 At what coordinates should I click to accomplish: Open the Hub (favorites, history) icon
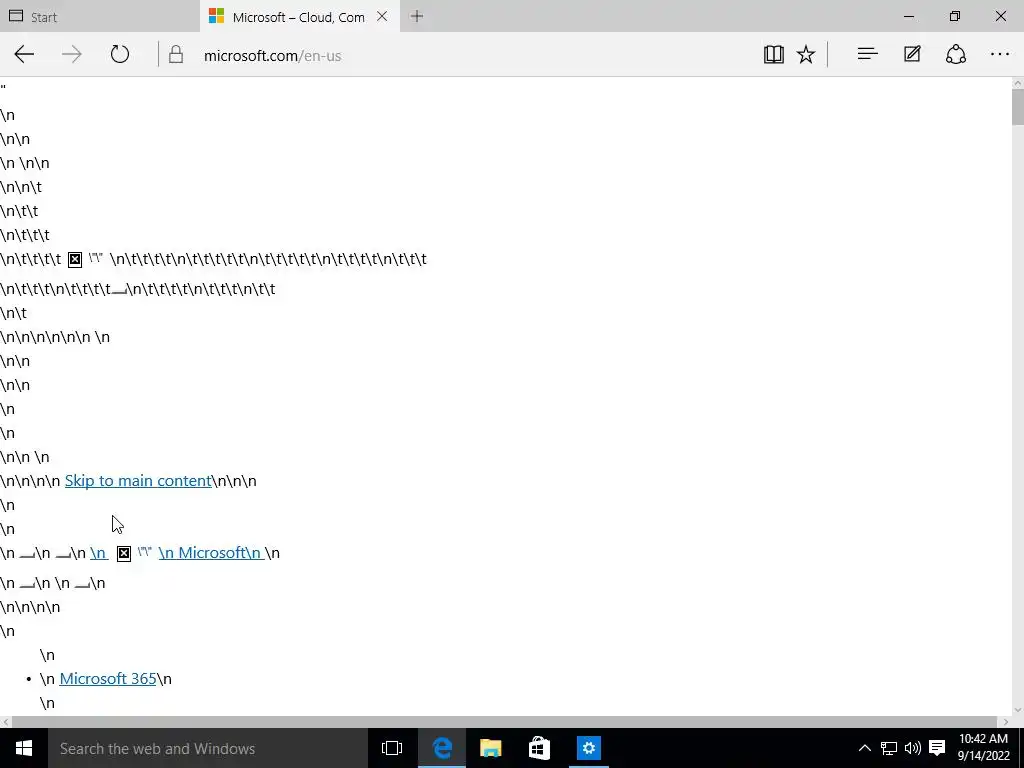[x=867, y=54]
